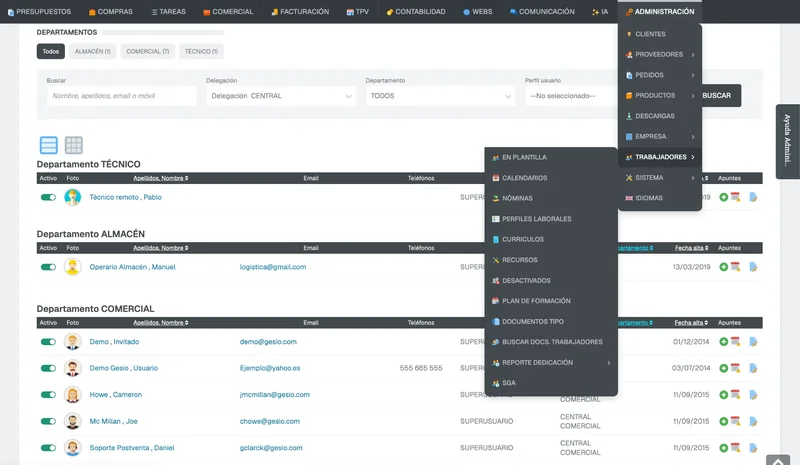Click green add icon for Mc Millan, Joe
The width and height of the screenshot is (800, 465).
click(723, 421)
